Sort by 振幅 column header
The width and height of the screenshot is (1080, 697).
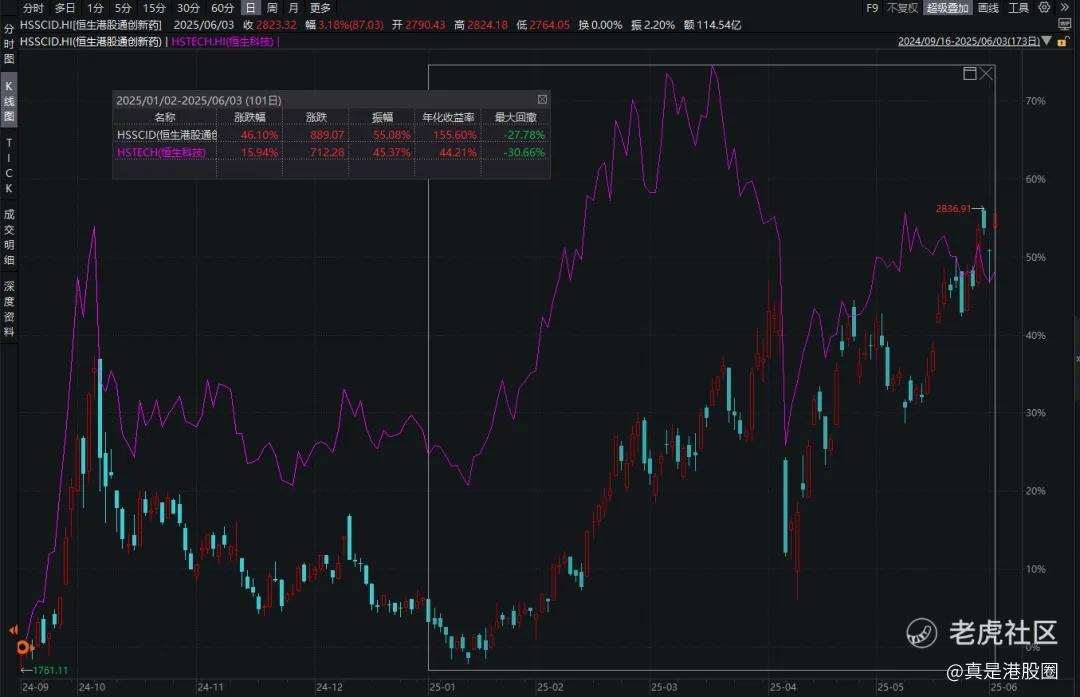[x=382, y=117]
